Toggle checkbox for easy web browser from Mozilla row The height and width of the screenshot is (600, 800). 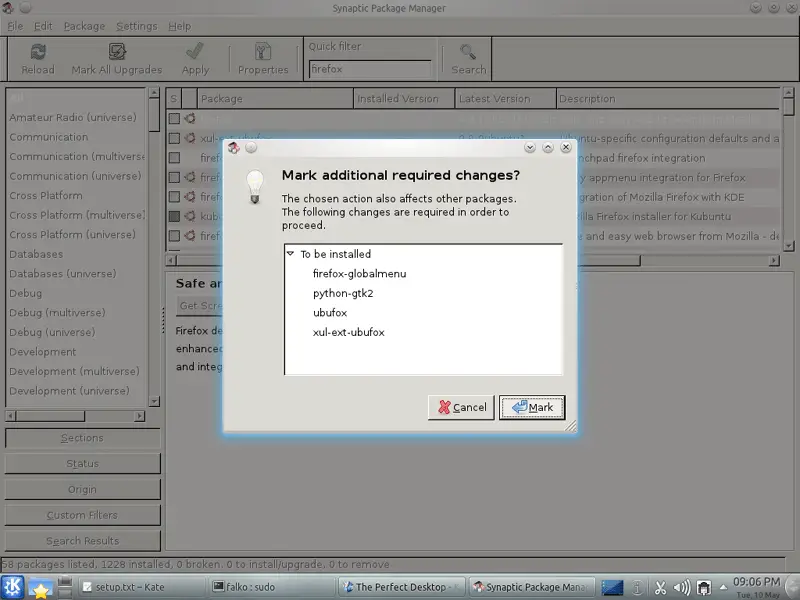[174, 236]
